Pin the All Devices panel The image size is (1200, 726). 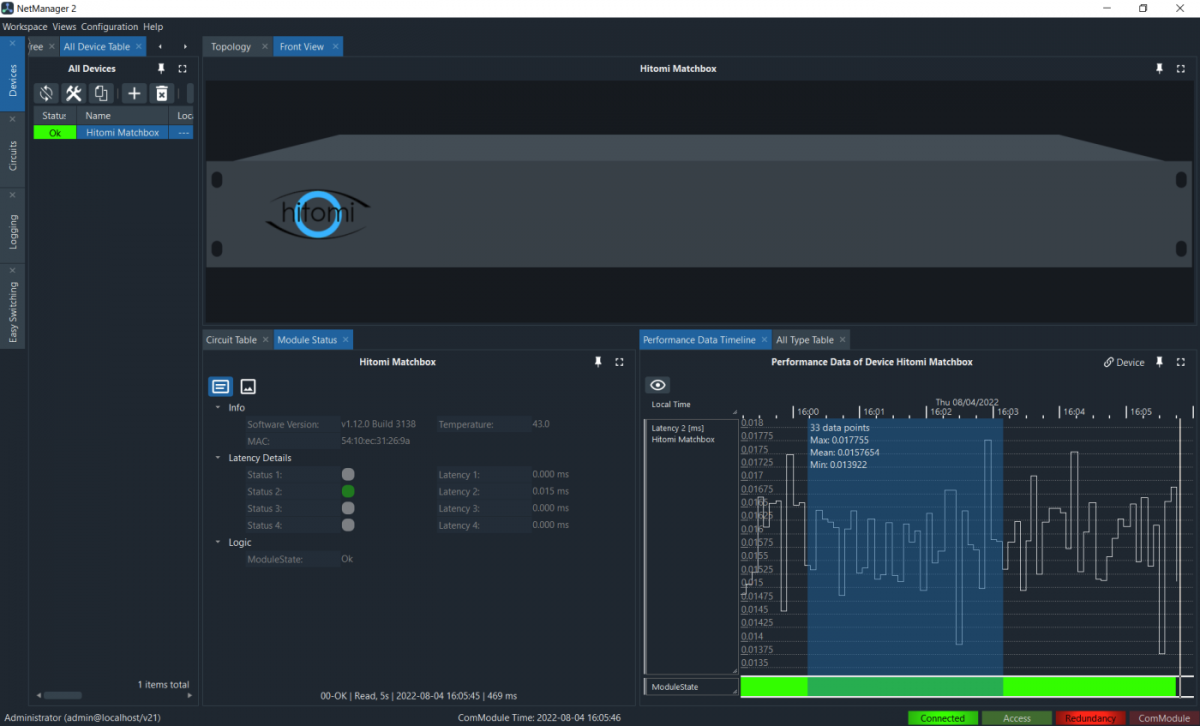tap(160, 68)
